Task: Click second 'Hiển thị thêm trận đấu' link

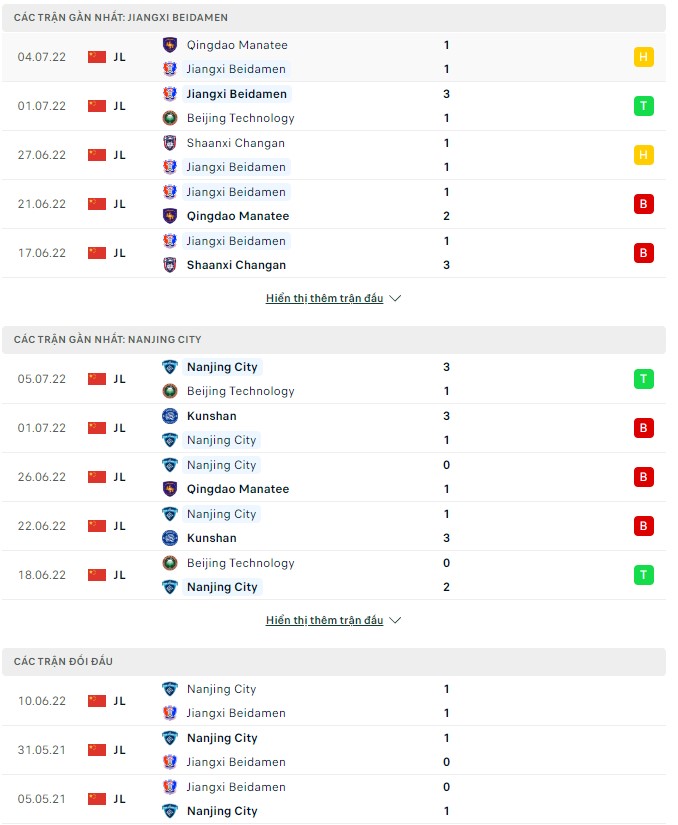Action: tap(324, 620)
